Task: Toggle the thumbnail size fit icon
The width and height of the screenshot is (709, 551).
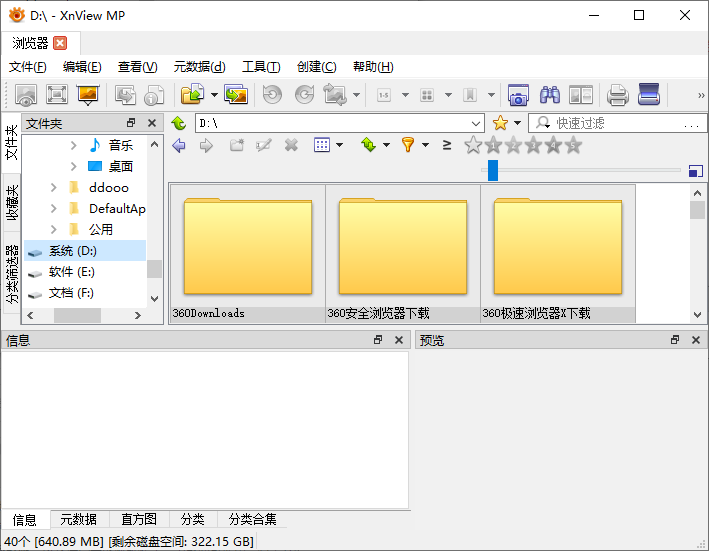Action: tap(695, 171)
